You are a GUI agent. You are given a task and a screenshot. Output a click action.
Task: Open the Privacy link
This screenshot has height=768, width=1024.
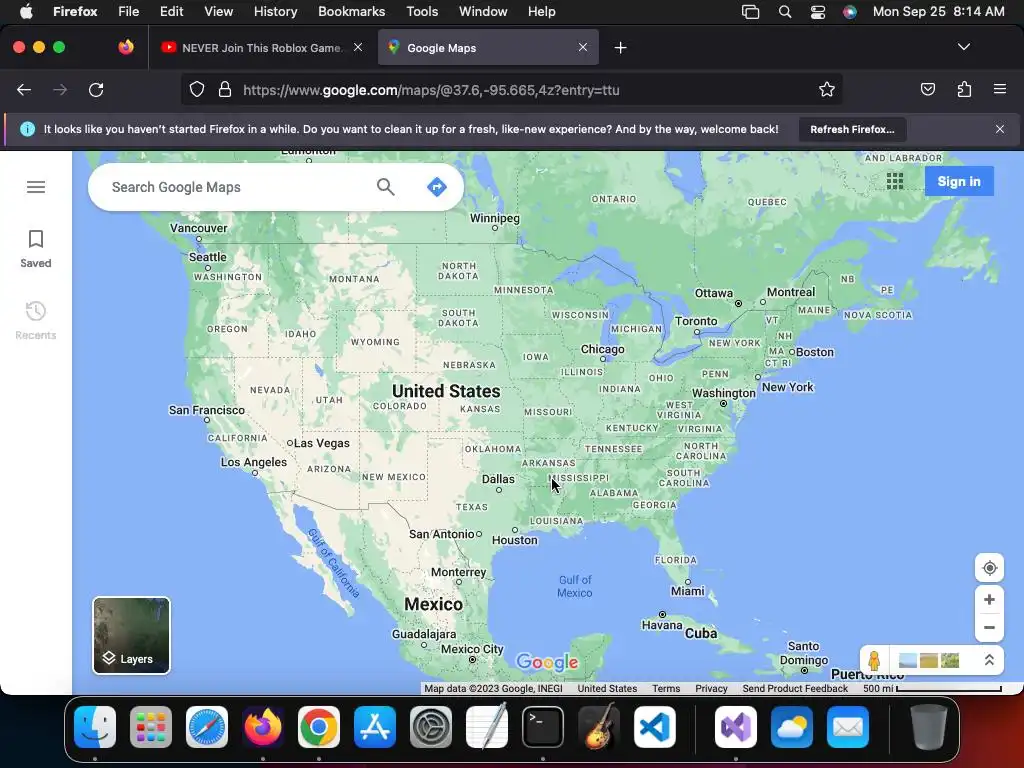pyautogui.click(x=711, y=688)
